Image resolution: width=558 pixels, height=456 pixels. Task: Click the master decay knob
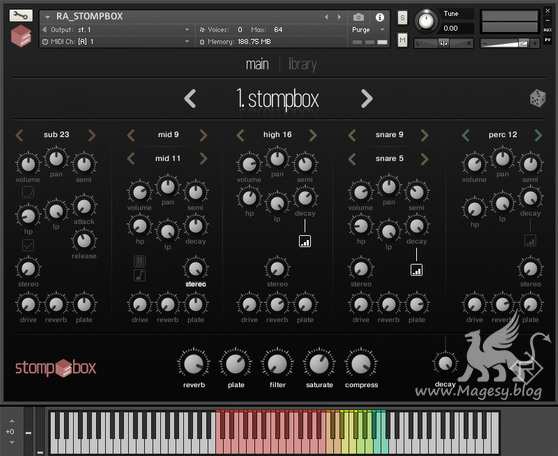(x=445, y=363)
